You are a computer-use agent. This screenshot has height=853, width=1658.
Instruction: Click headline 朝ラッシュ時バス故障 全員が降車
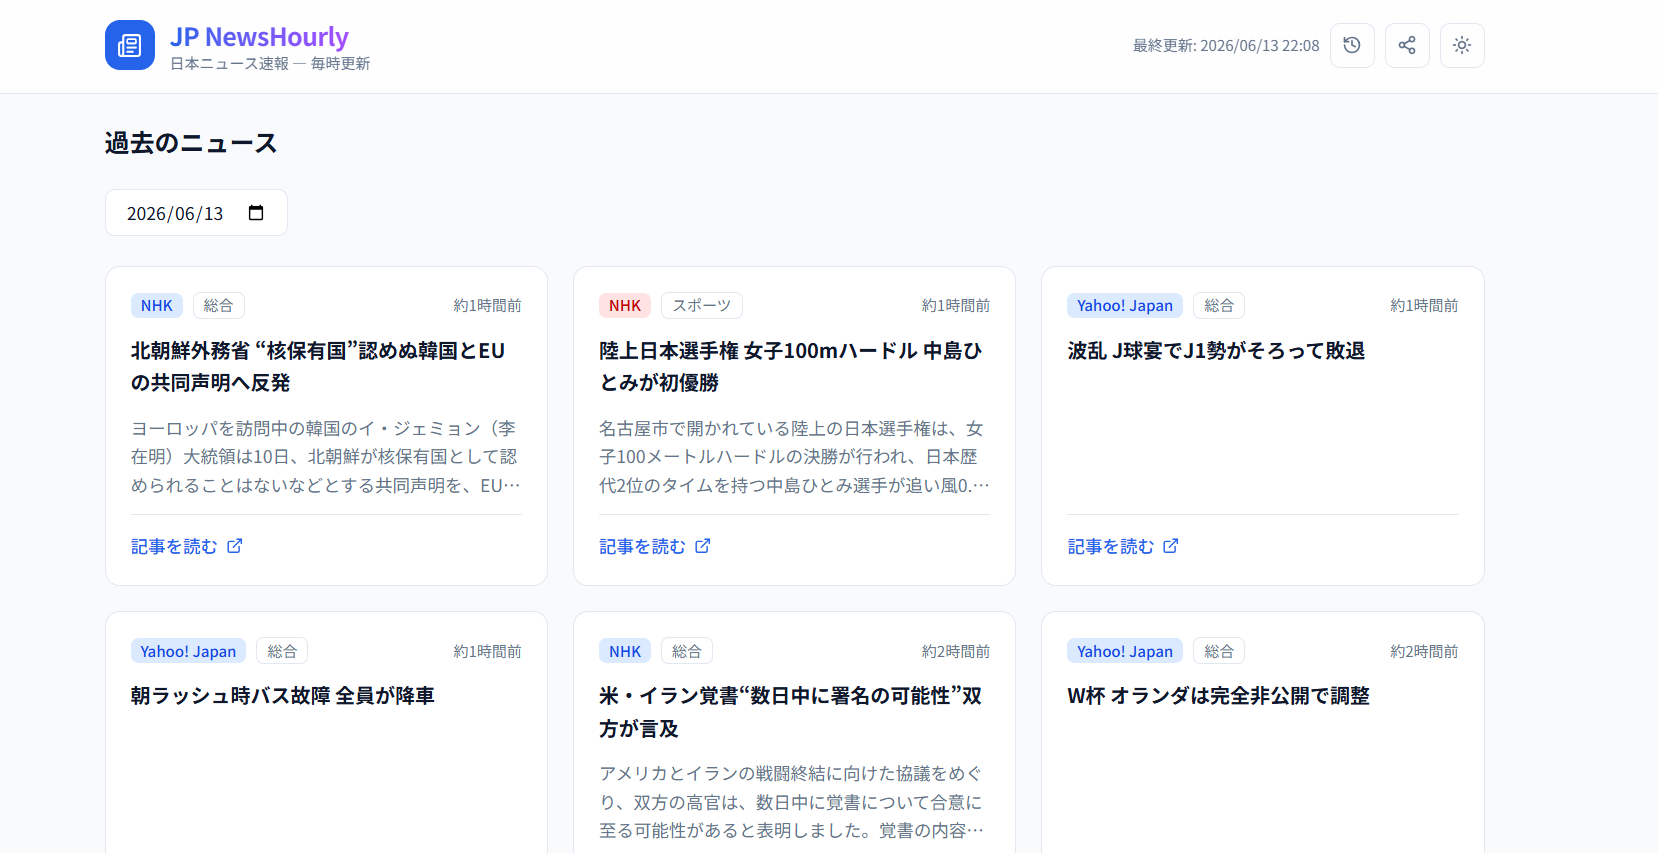[x=283, y=696]
